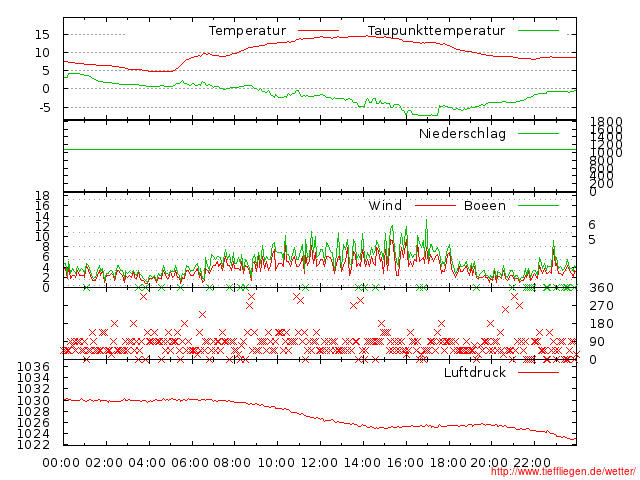Click the 08:00 time axis label
640x480 pixels.
pyautogui.click(x=232, y=463)
